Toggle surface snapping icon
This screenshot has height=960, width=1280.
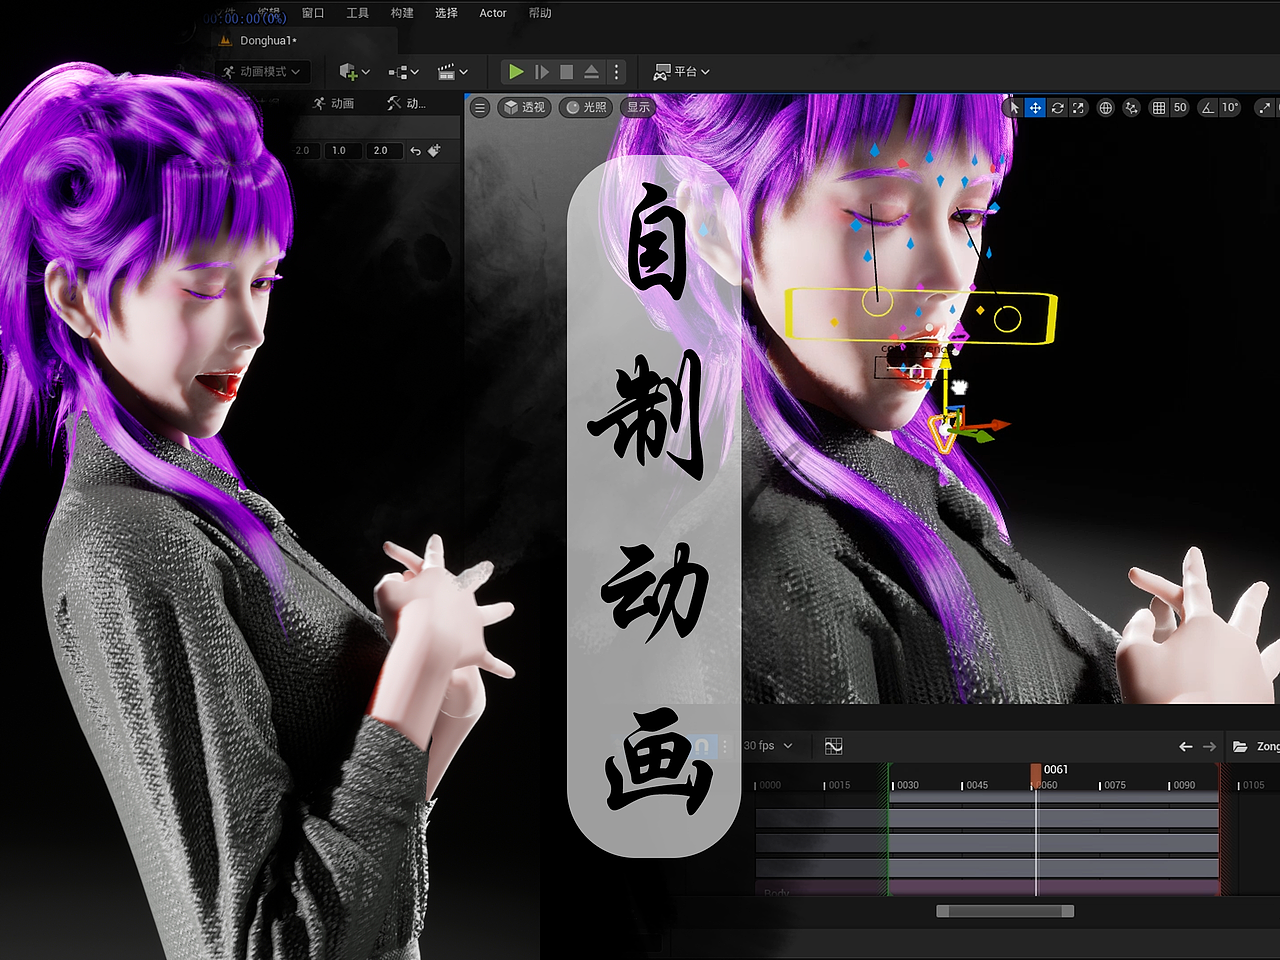1131,107
